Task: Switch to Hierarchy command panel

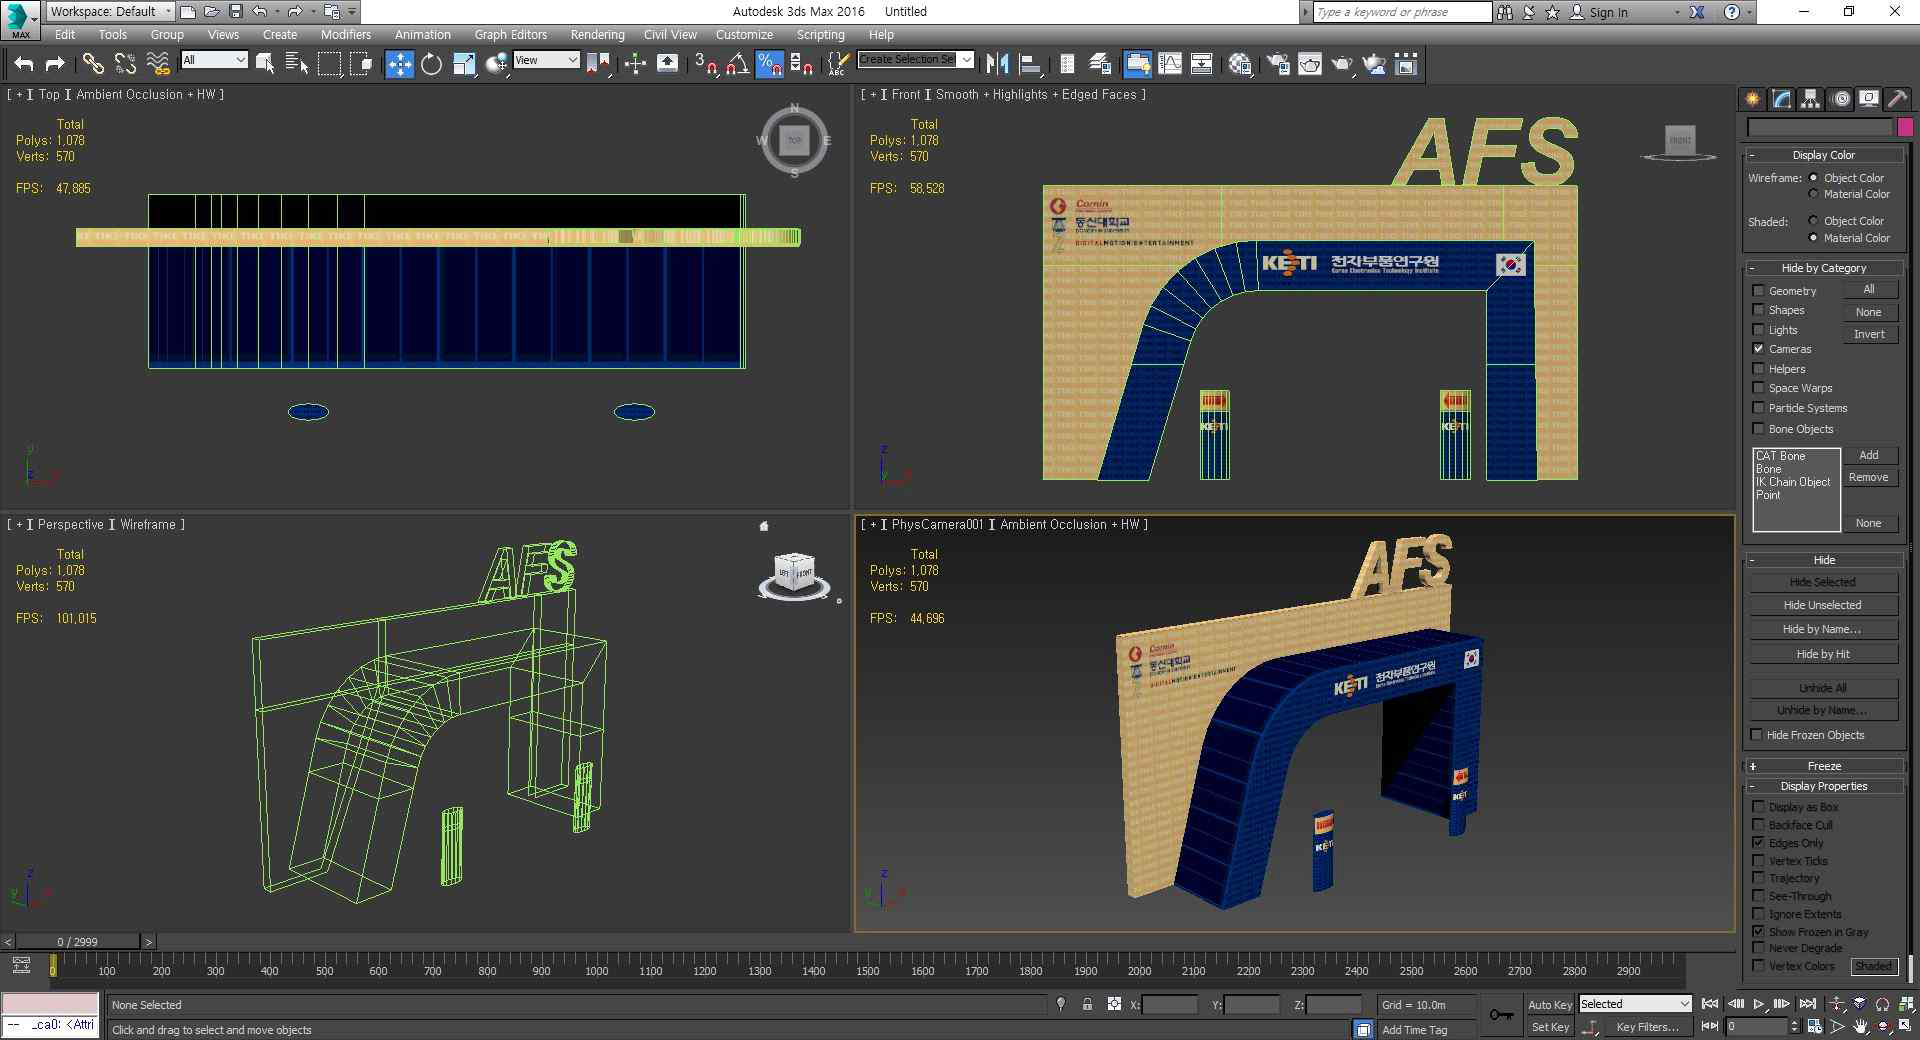Action: [1811, 98]
